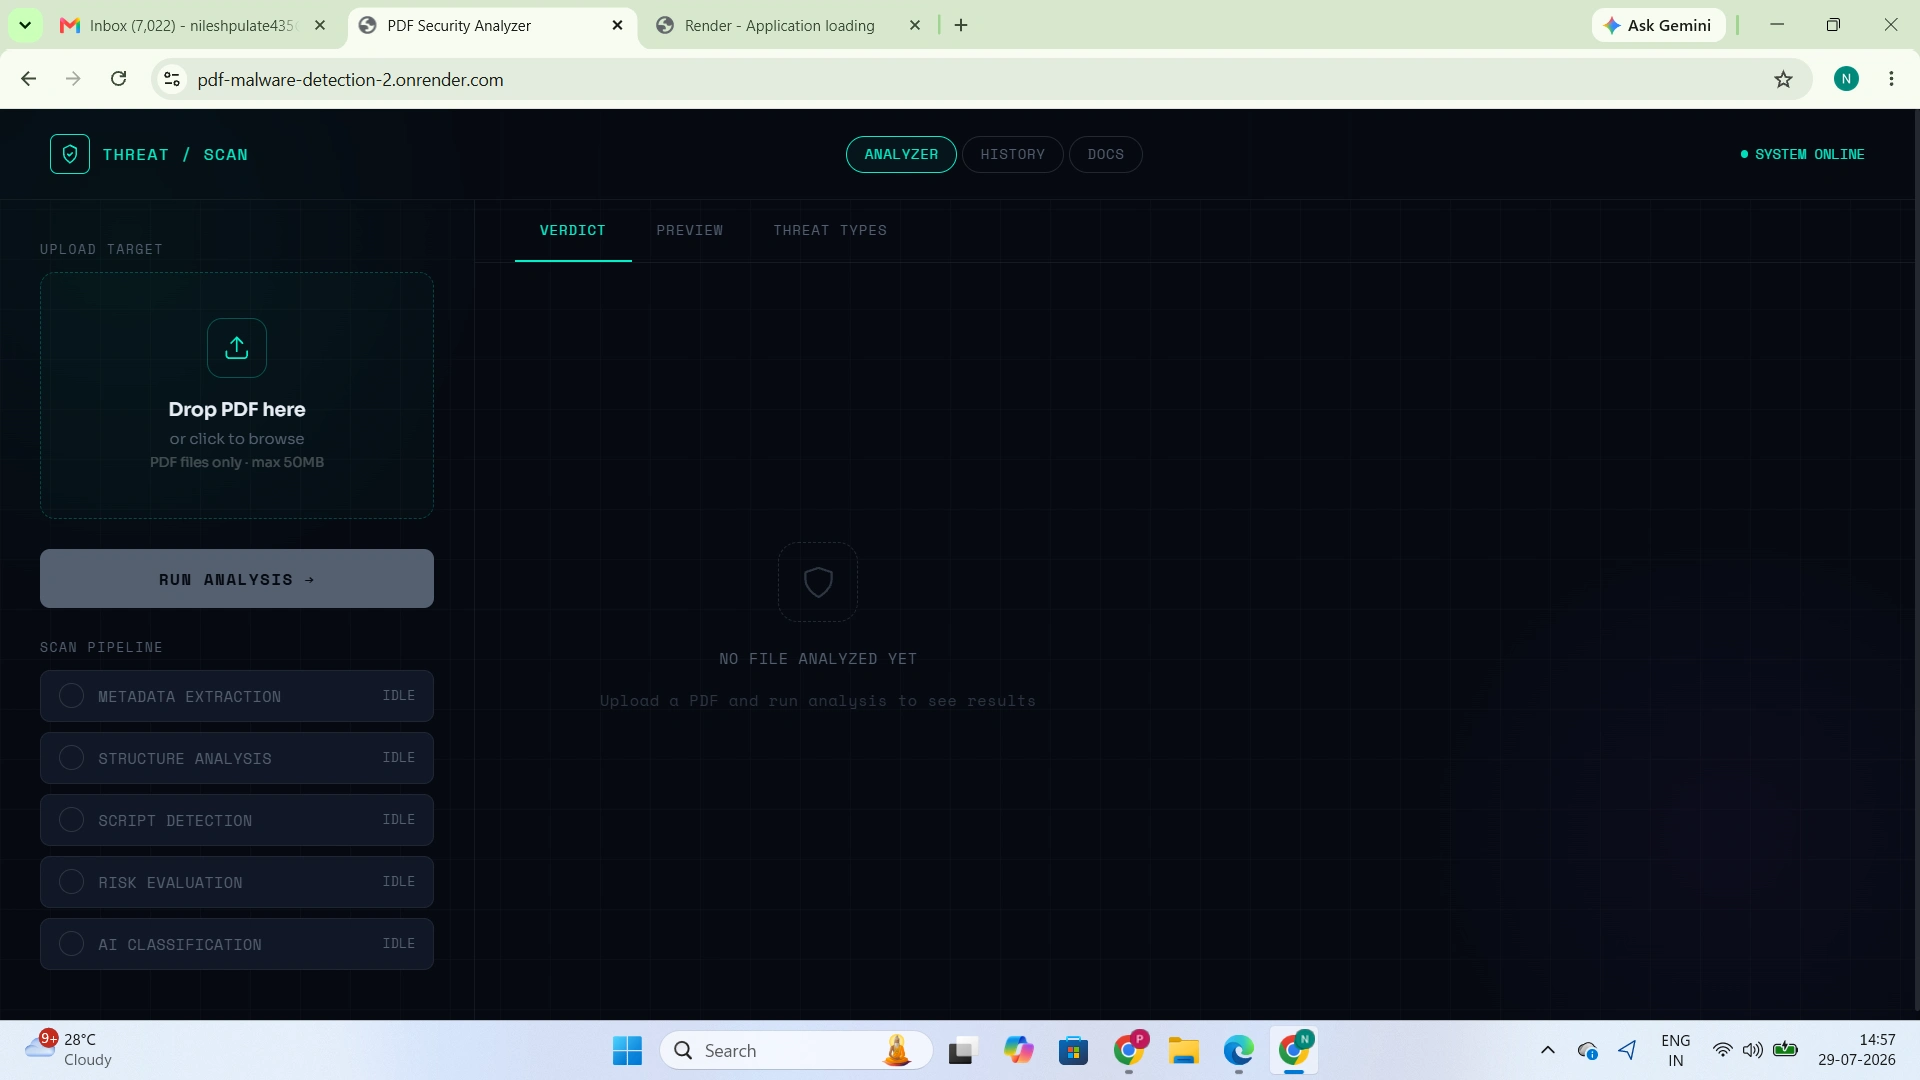Open the Wi-Fi network icon in system tray
Image resolution: width=1920 pixels, height=1080 pixels.
click(x=1722, y=1050)
